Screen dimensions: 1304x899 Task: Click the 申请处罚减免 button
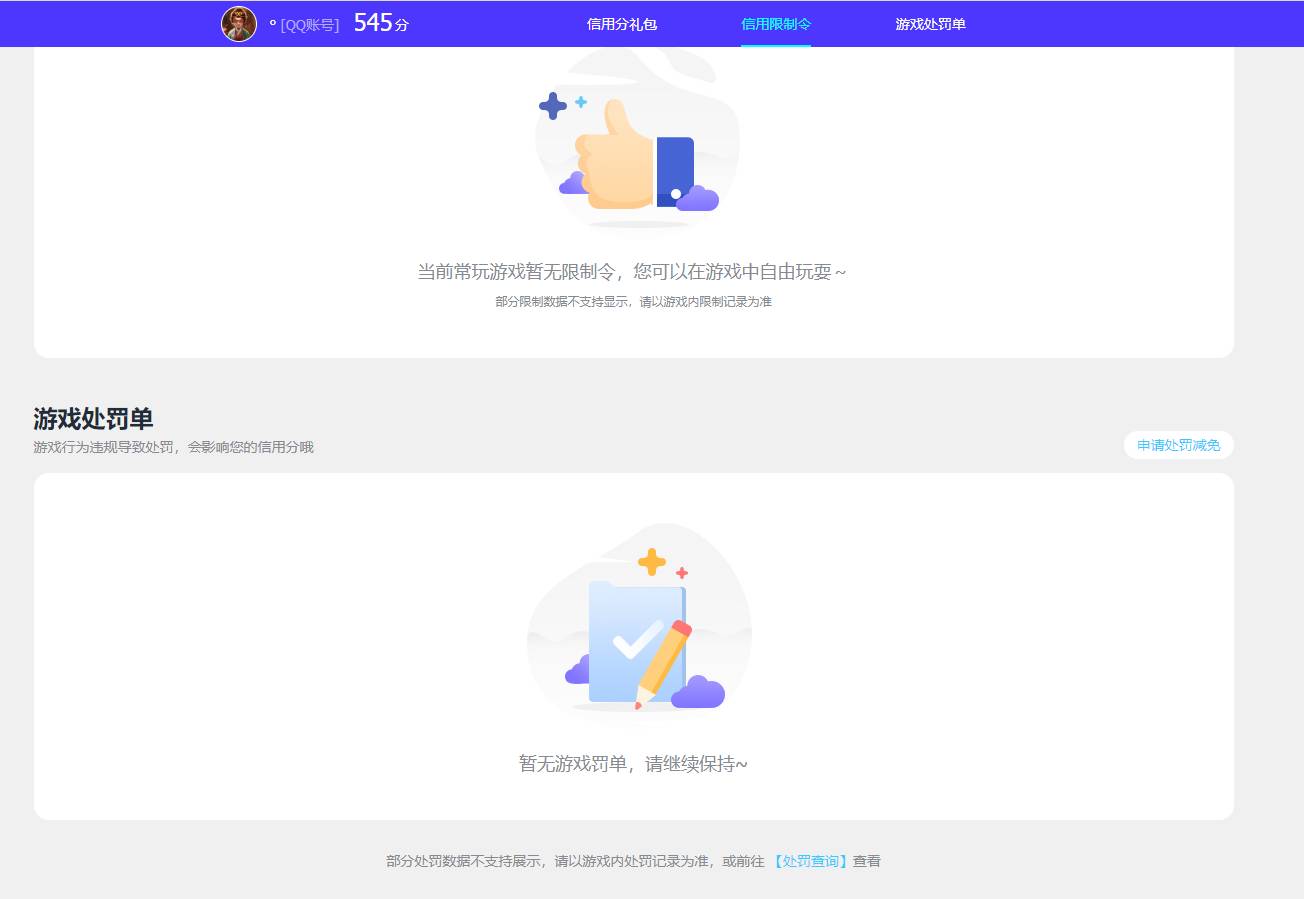[1178, 445]
